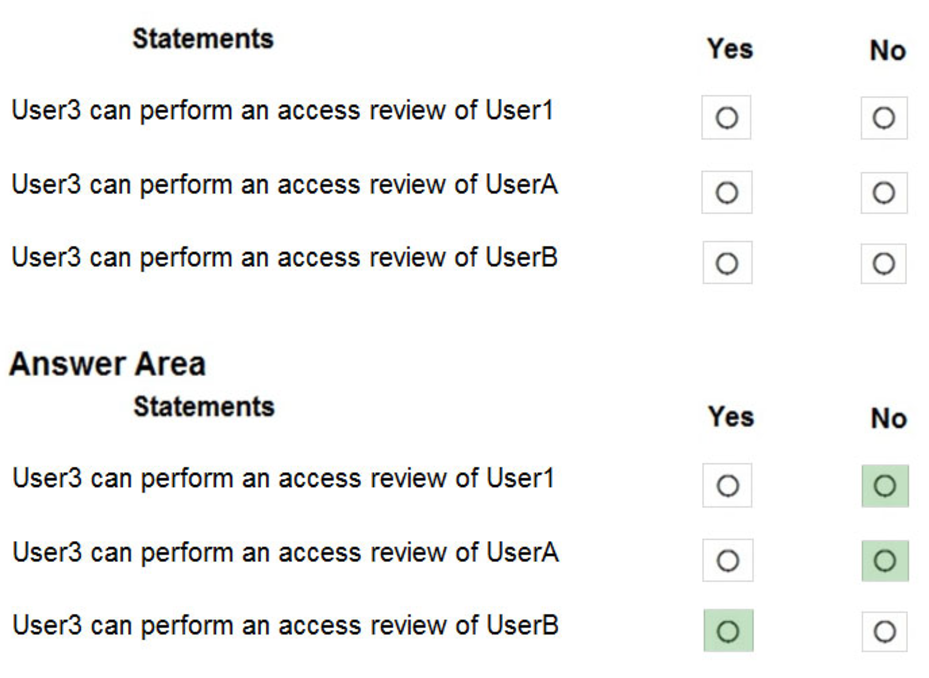
Task: Select Yes for UserB in the upper statements list
Action: point(727,265)
